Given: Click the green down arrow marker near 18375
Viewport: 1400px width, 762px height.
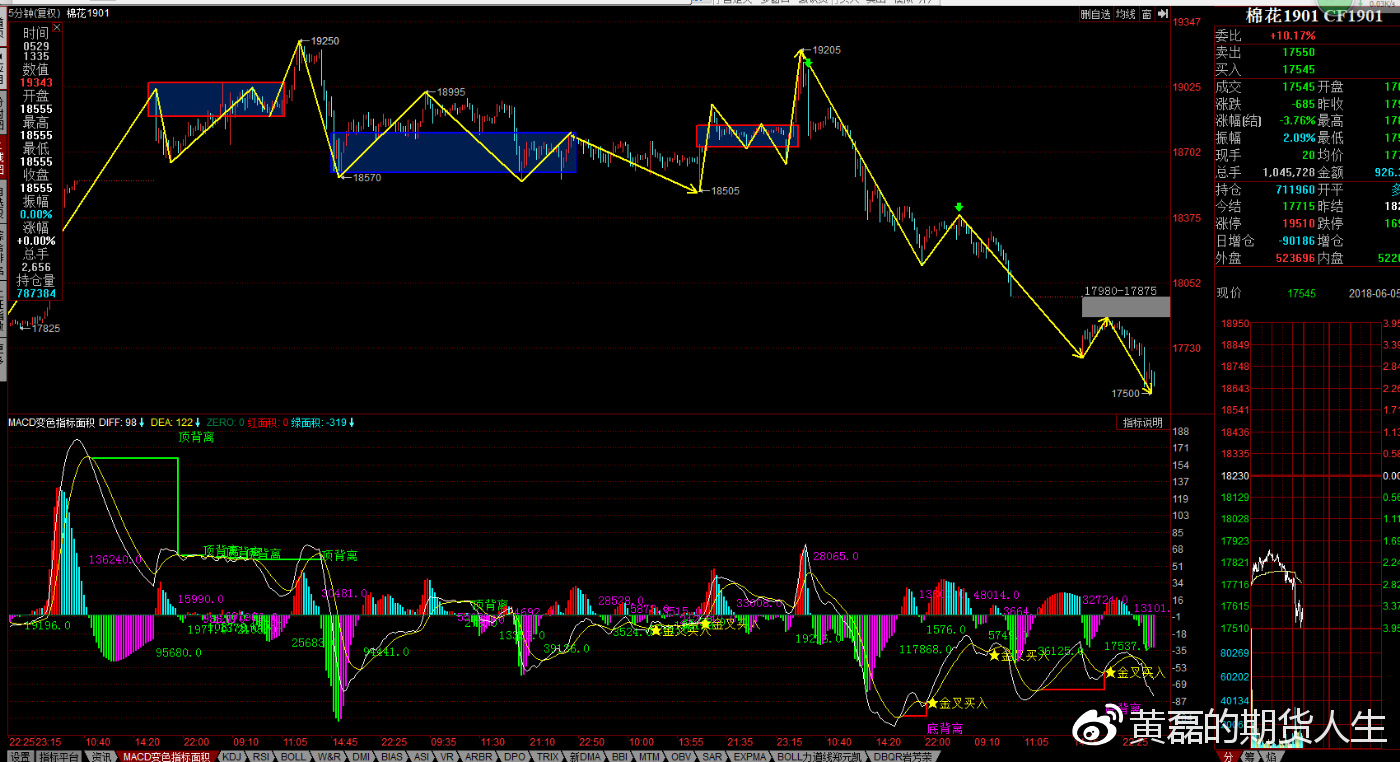Looking at the screenshot, I should click(959, 208).
